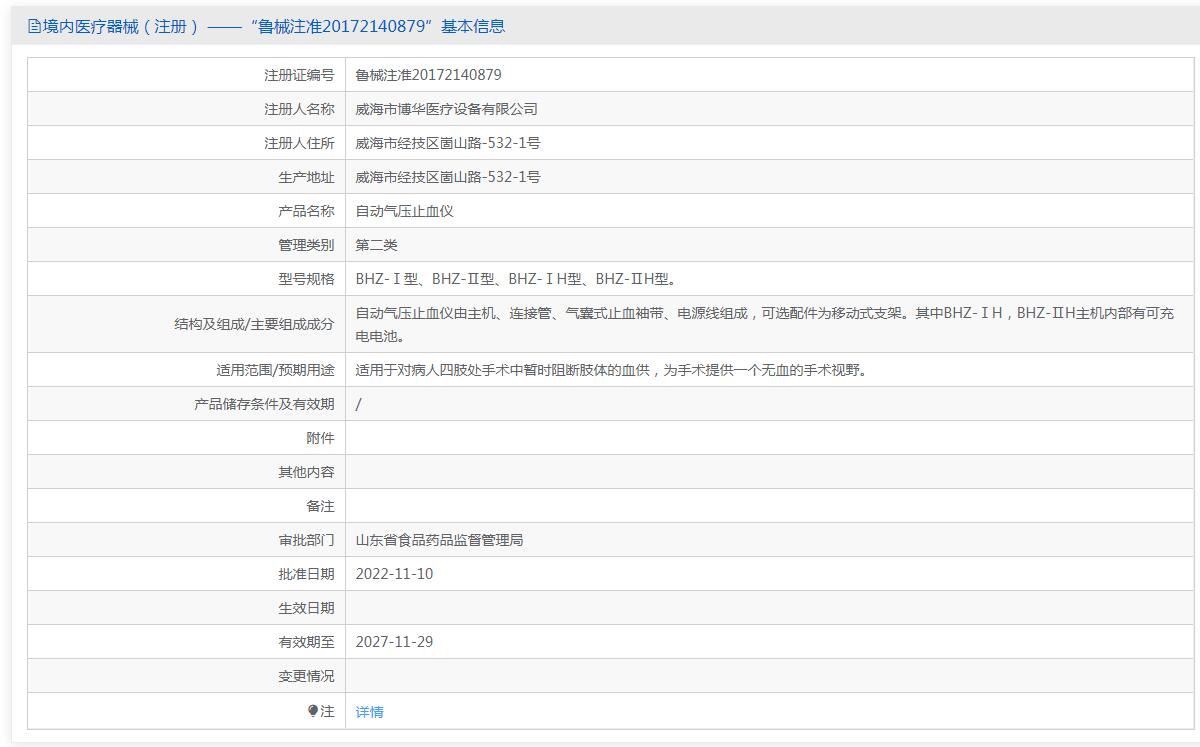
Task: Select expiry date 2027-11-29
Action: coord(394,642)
